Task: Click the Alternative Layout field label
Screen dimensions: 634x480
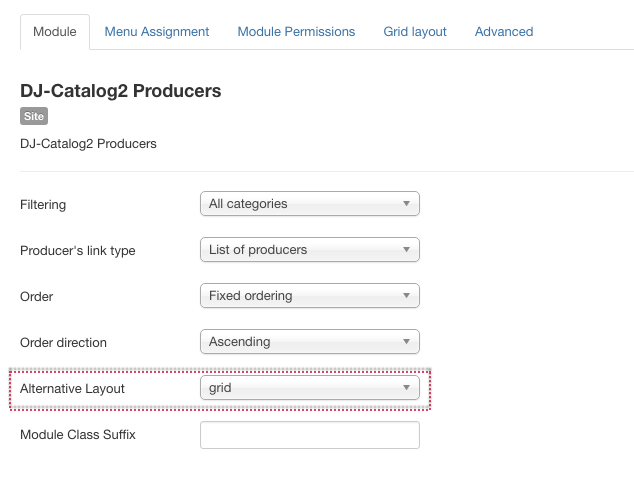Action: 72,389
